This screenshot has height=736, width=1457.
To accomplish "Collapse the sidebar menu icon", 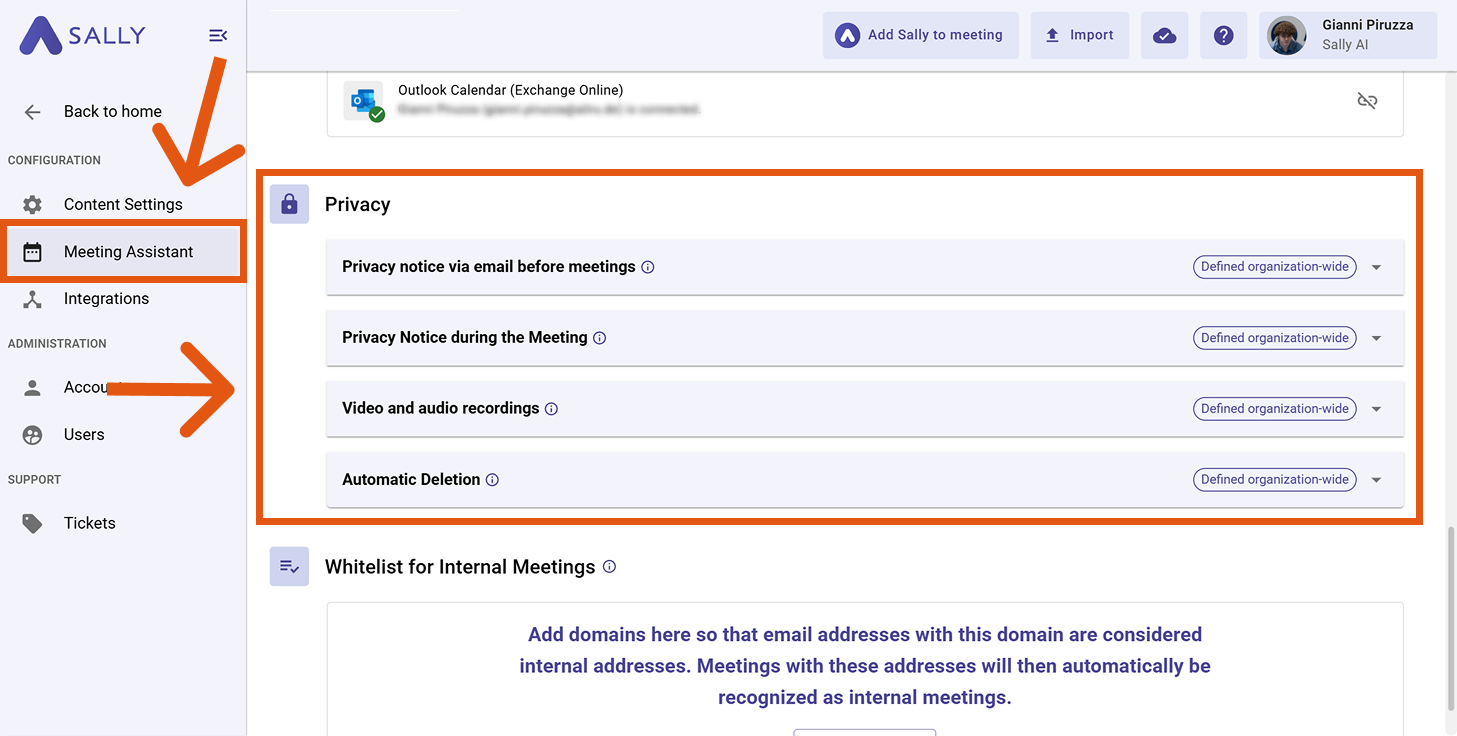I will [x=218, y=36].
